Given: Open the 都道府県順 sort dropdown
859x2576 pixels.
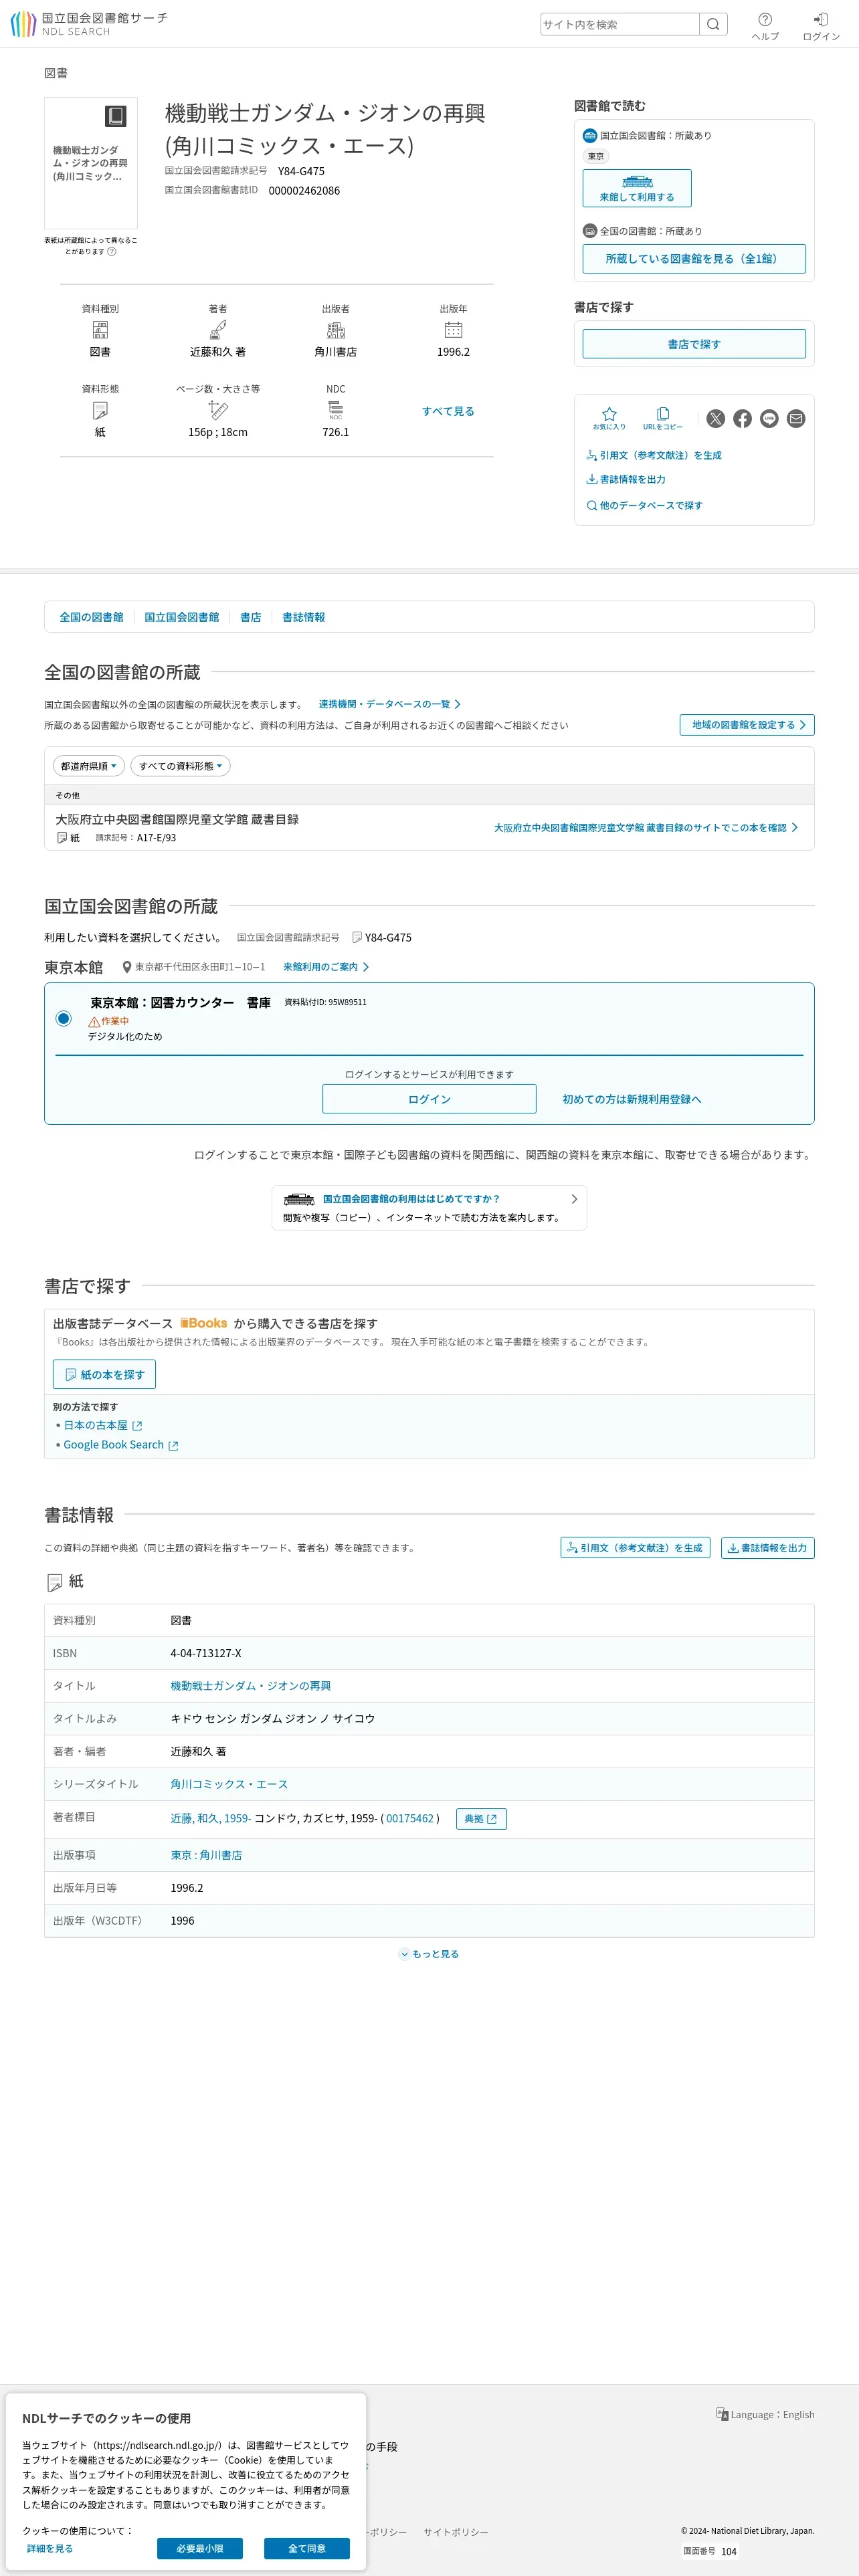Looking at the screenshot, I should point(89,766).
